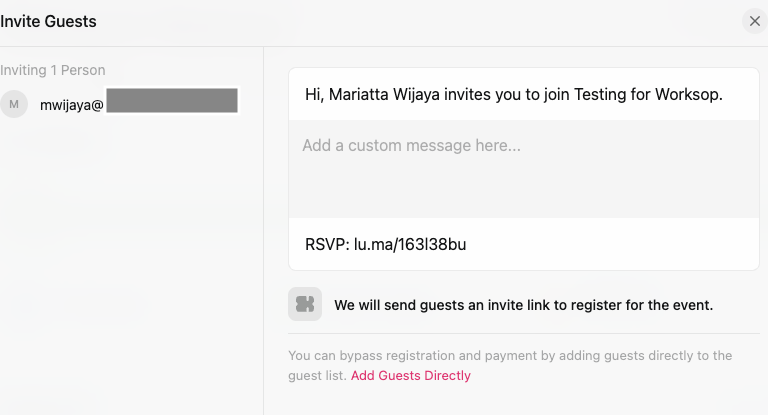Click the 'guest list.' text before the pink link
The height and width of the screenshot is (415, 768).
coord(317,375)
